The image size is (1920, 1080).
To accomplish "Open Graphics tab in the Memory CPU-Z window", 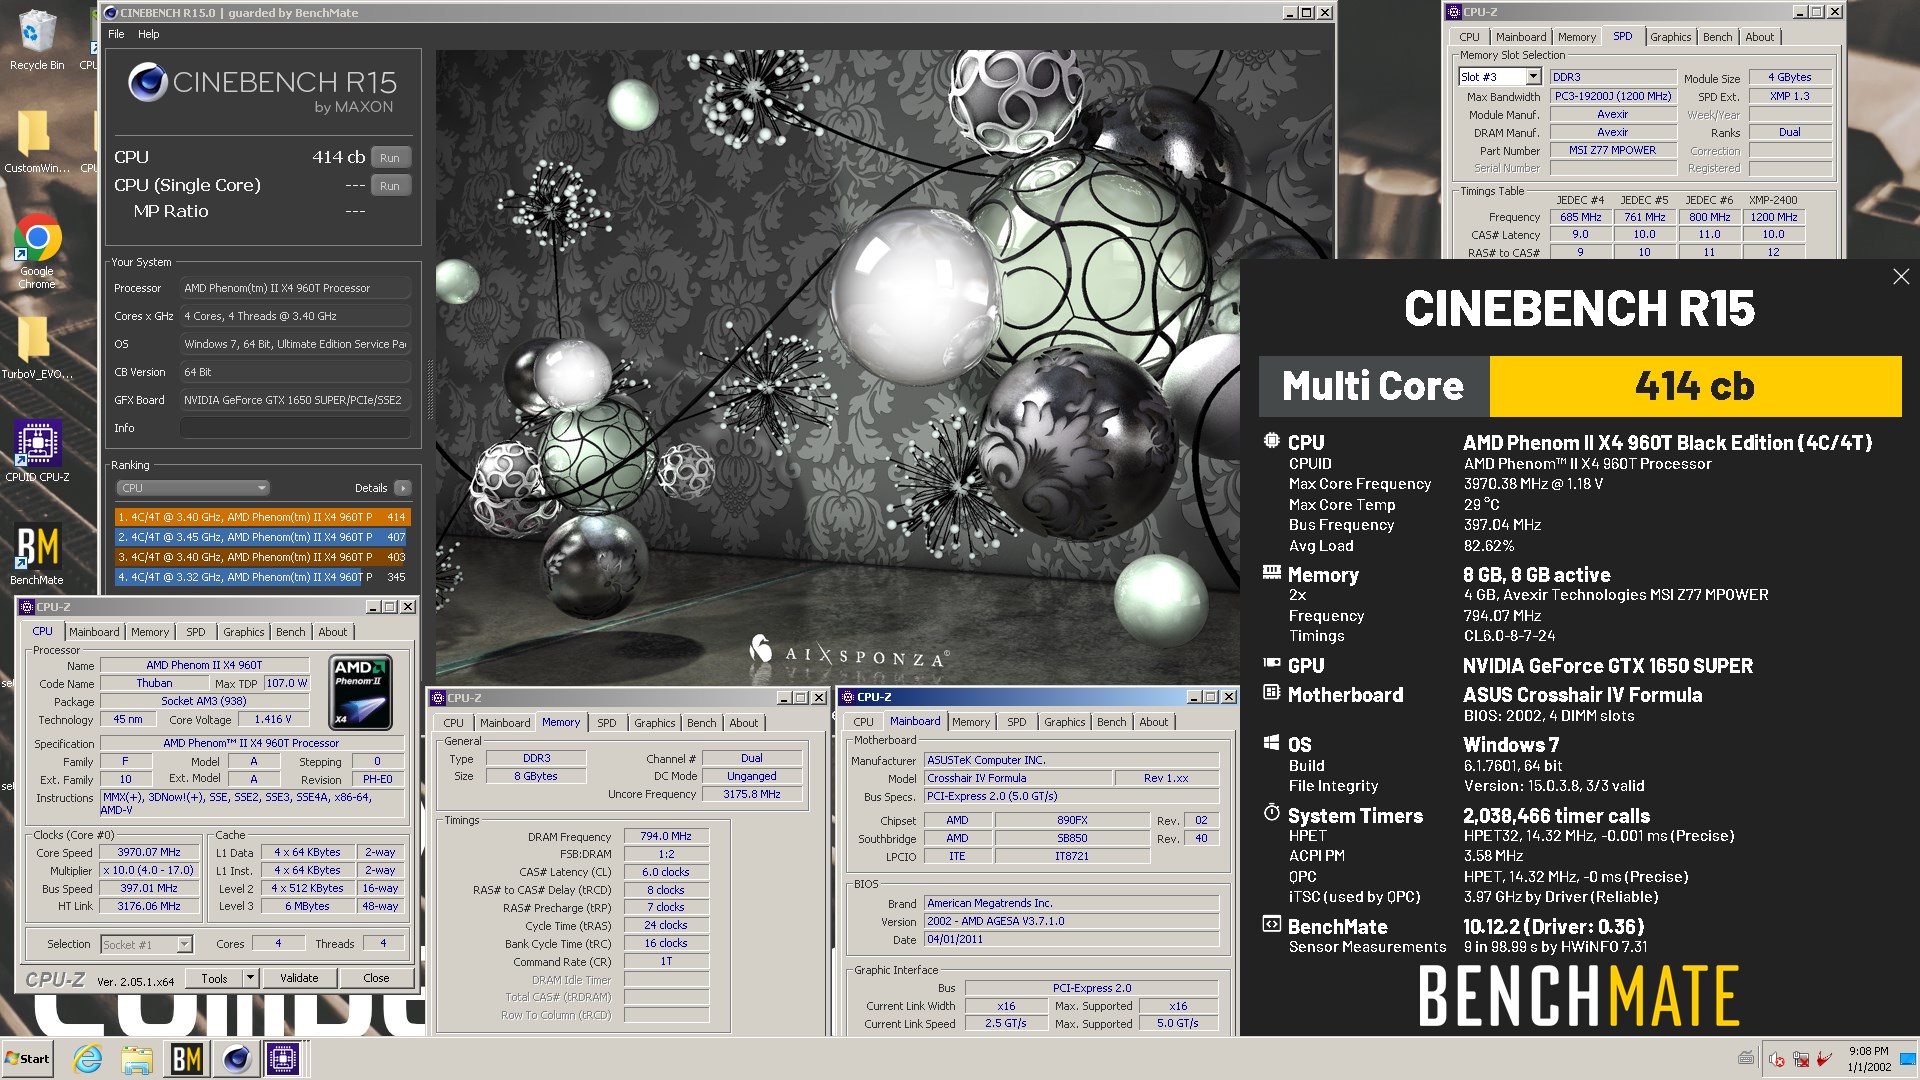I will click(654, 723).
